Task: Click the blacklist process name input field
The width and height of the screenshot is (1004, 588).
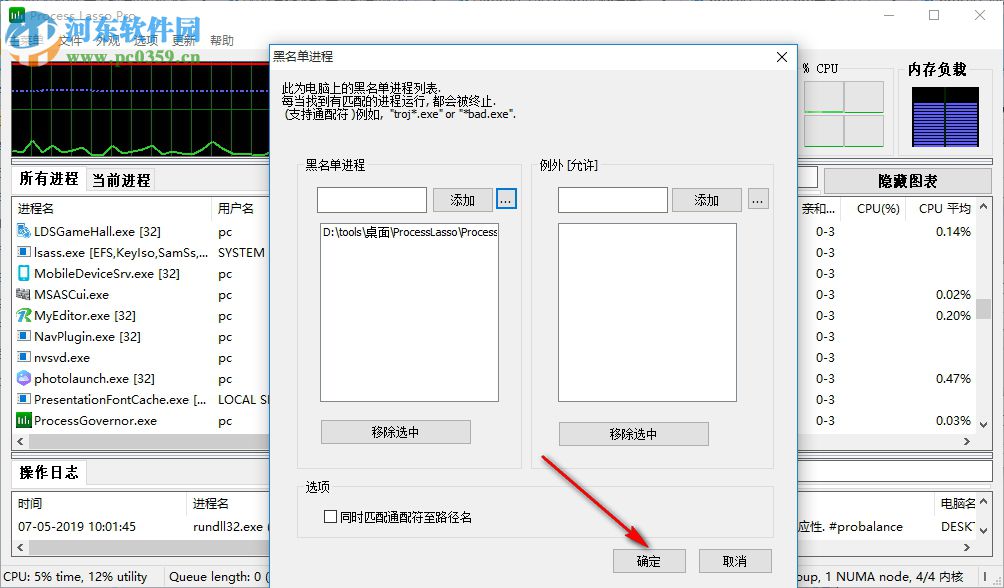Action: (371, 199)
